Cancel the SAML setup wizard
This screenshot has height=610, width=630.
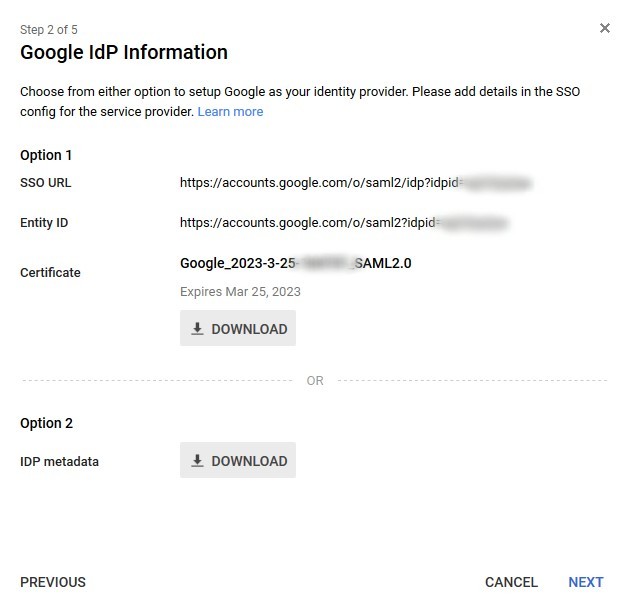(x=511, y=582)
